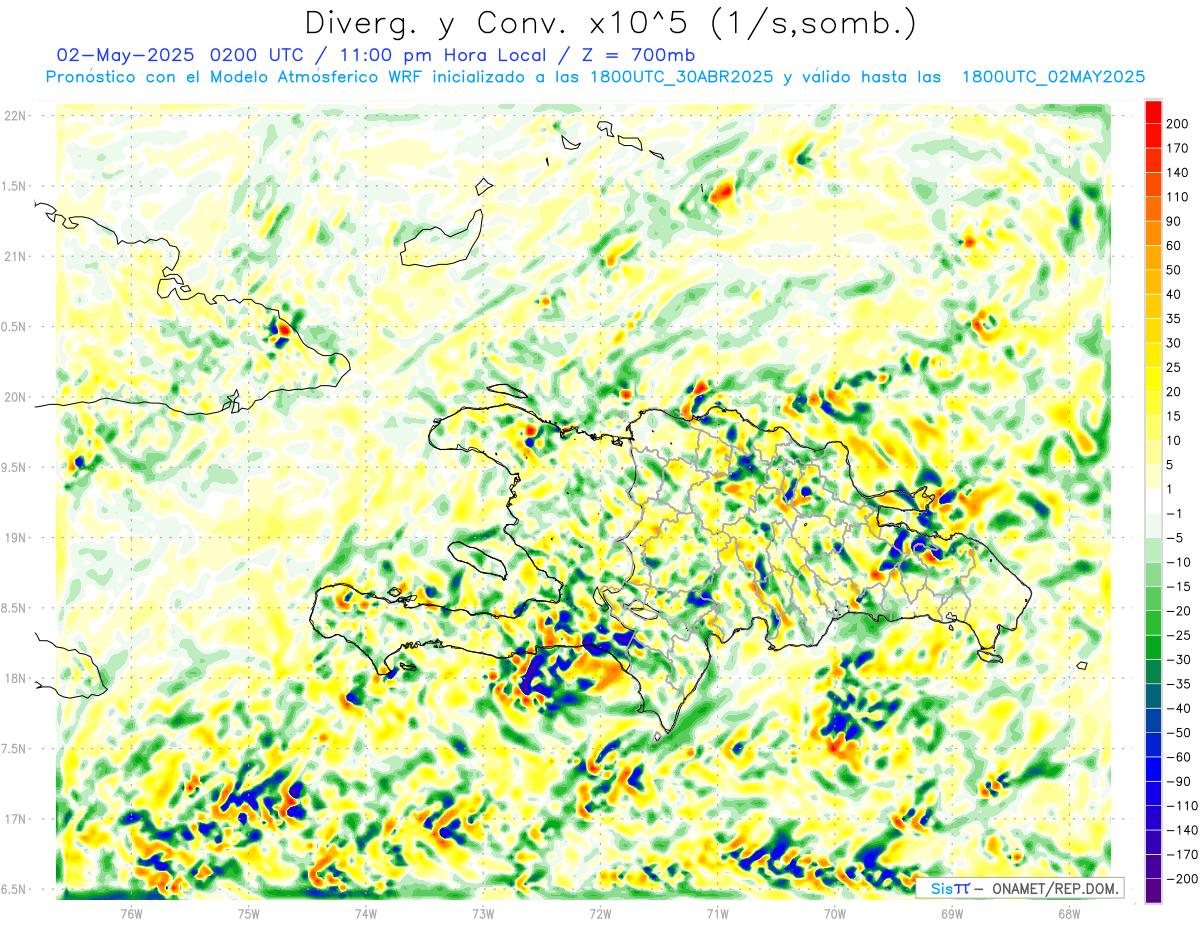Click the positive '90' color scale value

pyautogui.click(x=1174, y=221)
